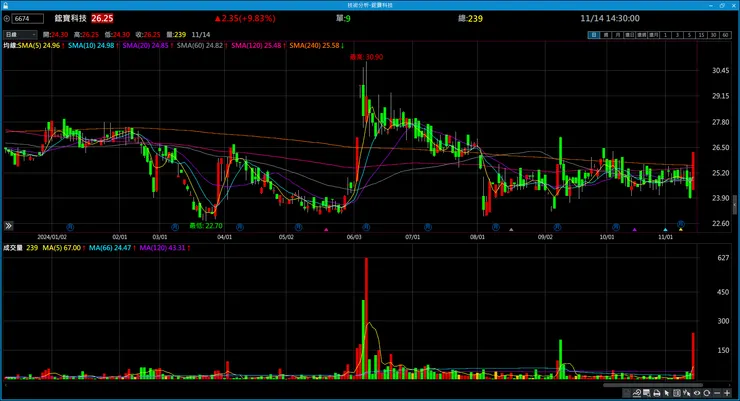This screenshot has width=740, height=401.
Task: Select the 日 daily period tab
Action: [x=594, y=35]
